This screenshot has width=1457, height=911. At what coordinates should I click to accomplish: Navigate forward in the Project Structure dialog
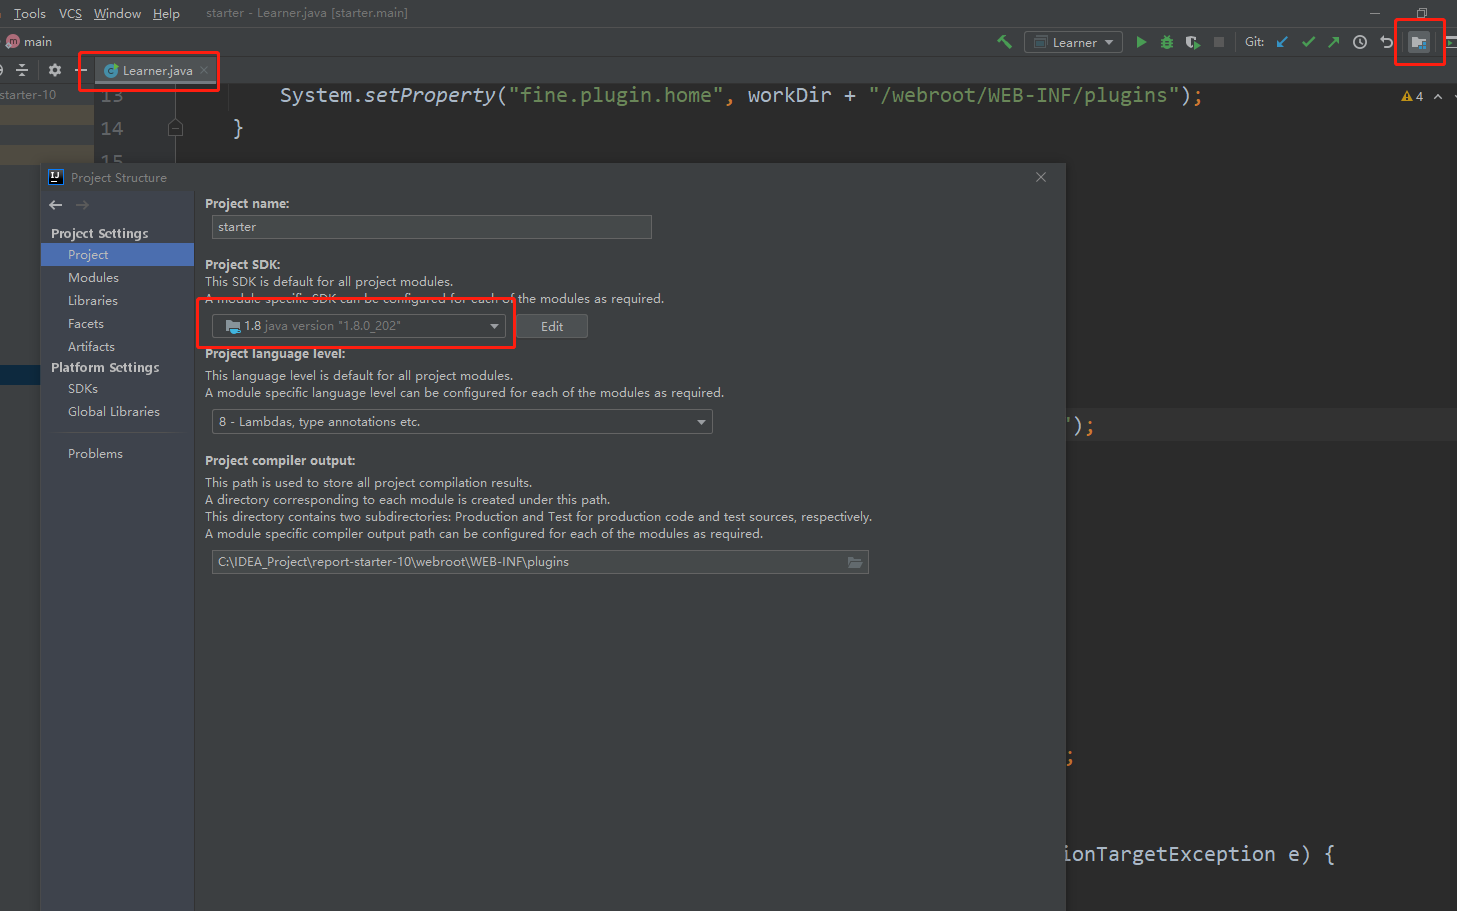82,205
